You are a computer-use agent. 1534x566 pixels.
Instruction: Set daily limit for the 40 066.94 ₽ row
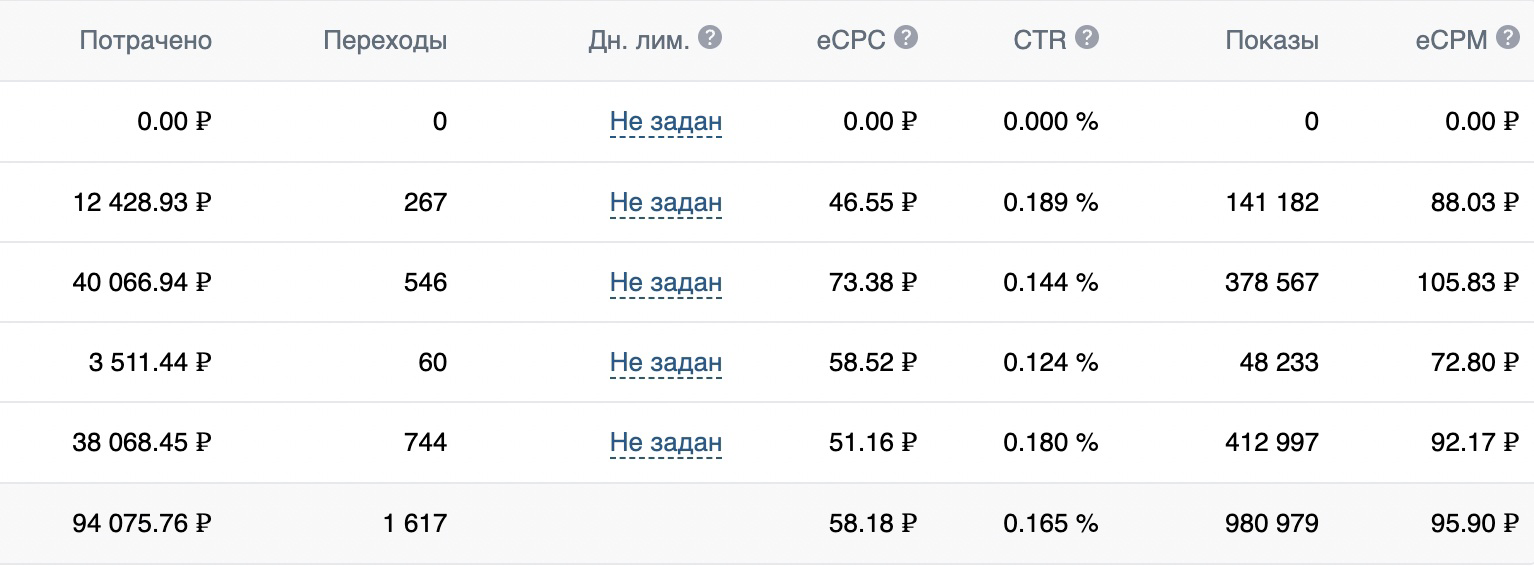(666, 282)
